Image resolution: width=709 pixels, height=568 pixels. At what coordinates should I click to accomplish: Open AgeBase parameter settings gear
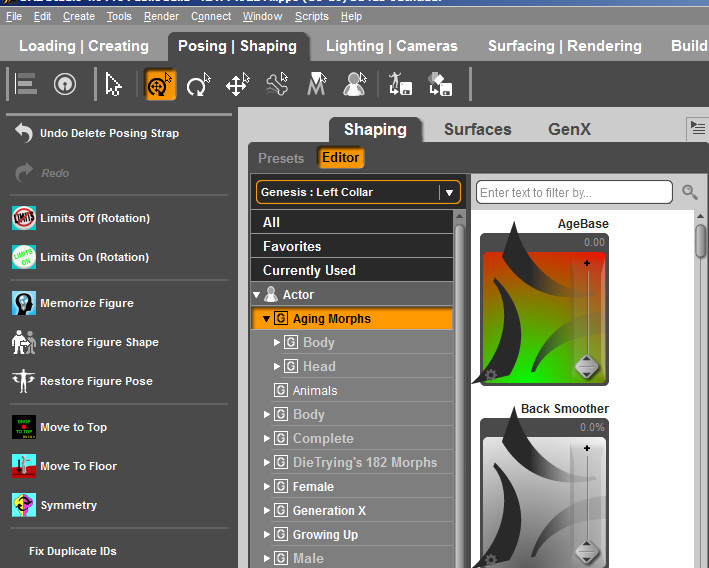[491, 375]
